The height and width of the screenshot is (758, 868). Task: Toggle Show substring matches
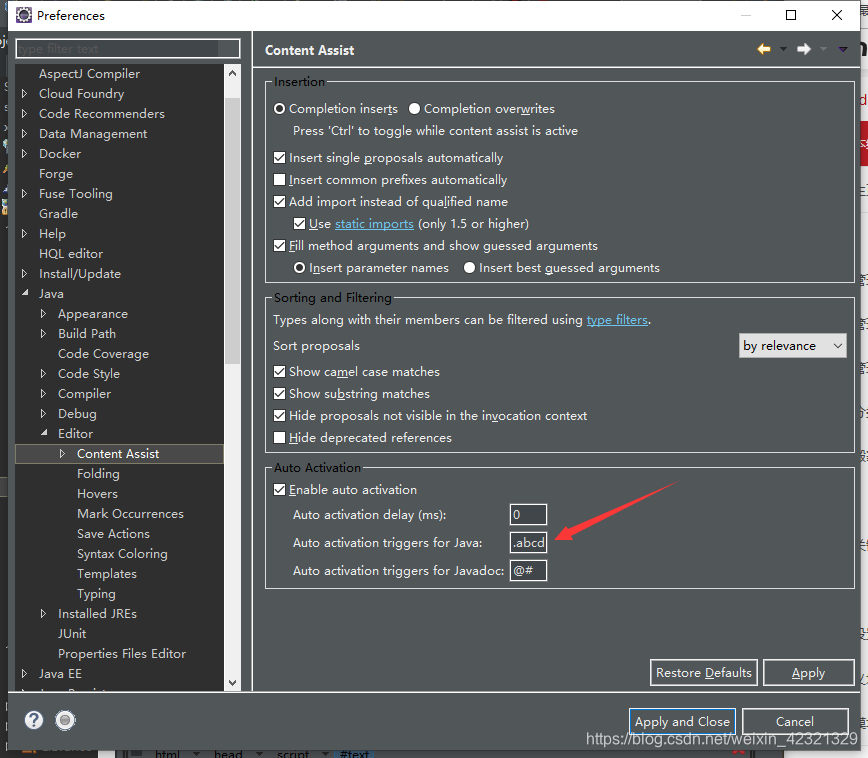click(280, 394)
